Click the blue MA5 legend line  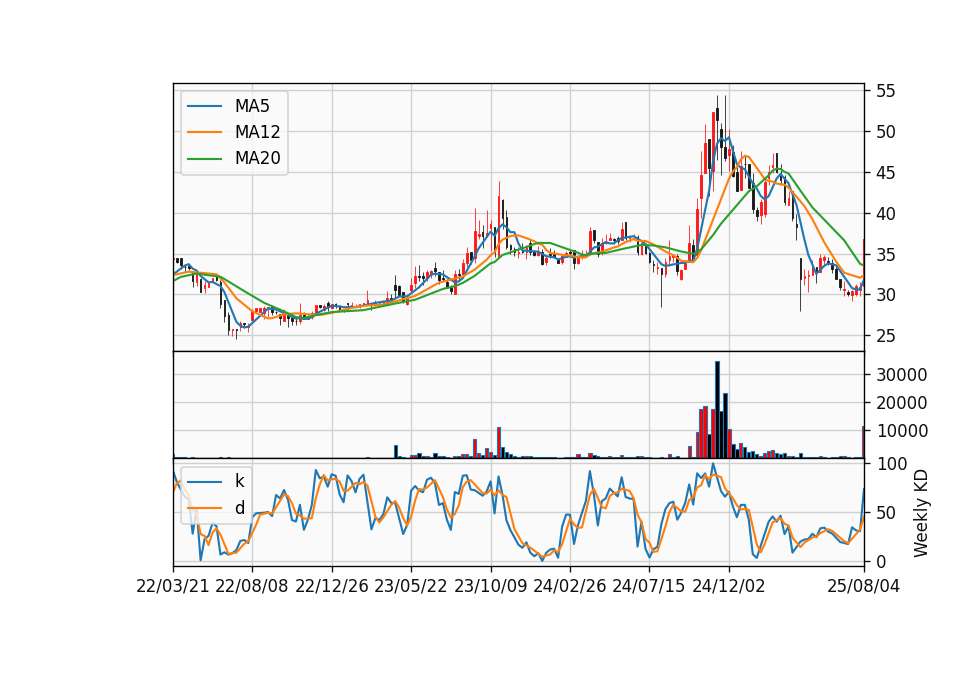[204, 106]
